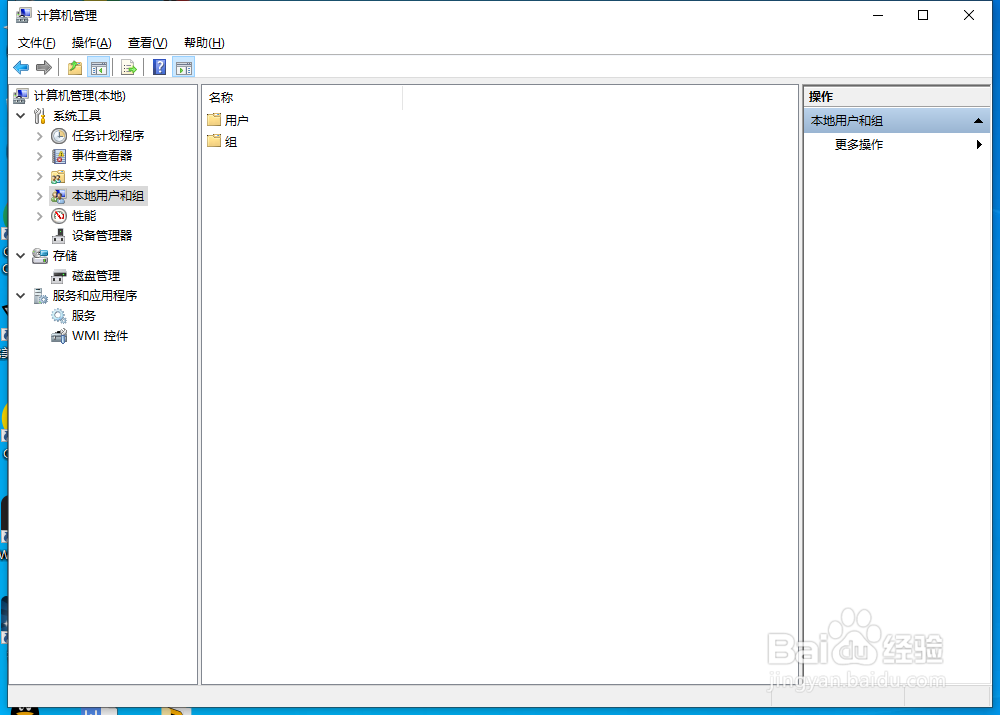
Task: Select the 共享文件夹 tree label
Action: 102,176
